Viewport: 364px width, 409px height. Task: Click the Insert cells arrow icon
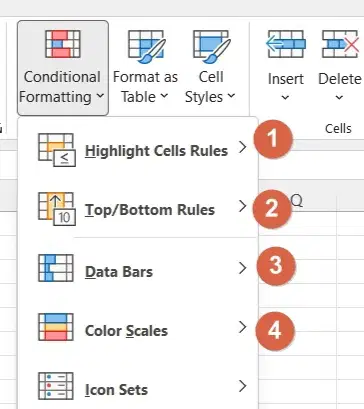286,44
